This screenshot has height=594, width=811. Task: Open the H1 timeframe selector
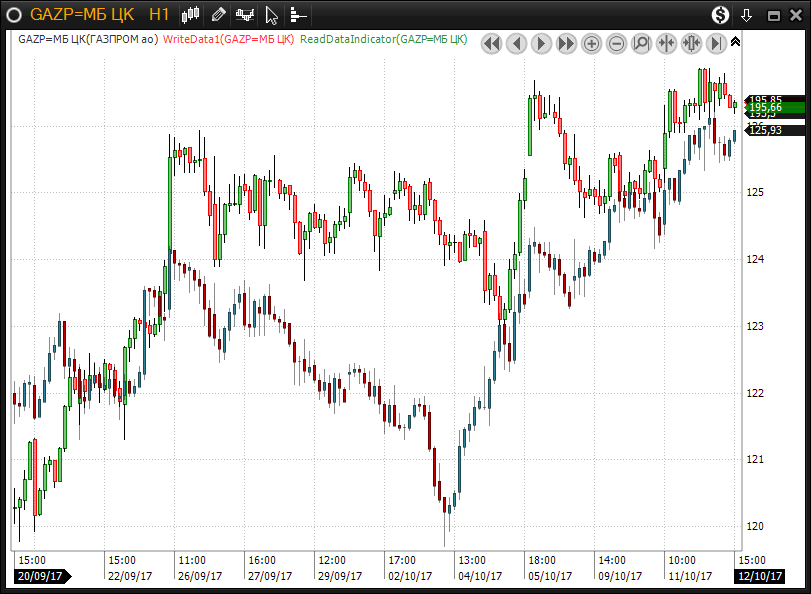(x=158, y=14)
